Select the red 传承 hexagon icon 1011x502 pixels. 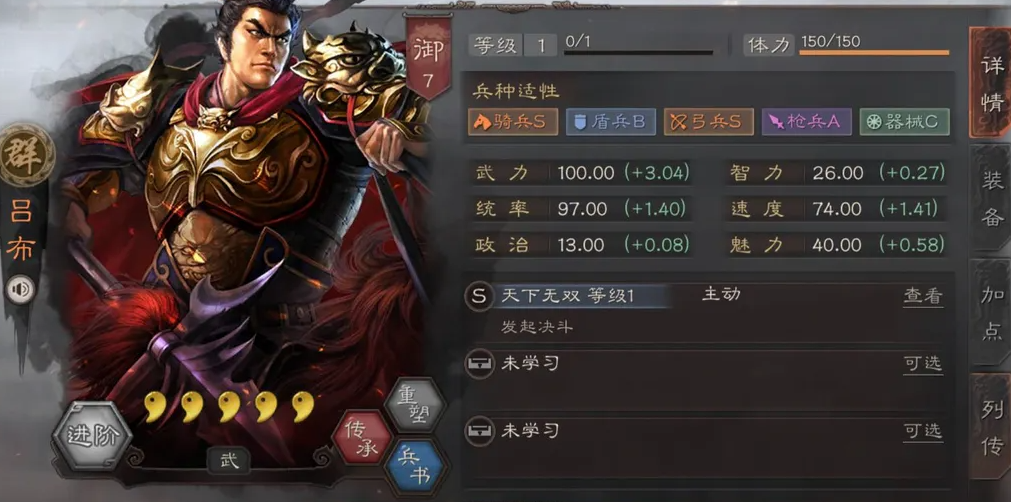pyautogui.click(x=361, y=438)
